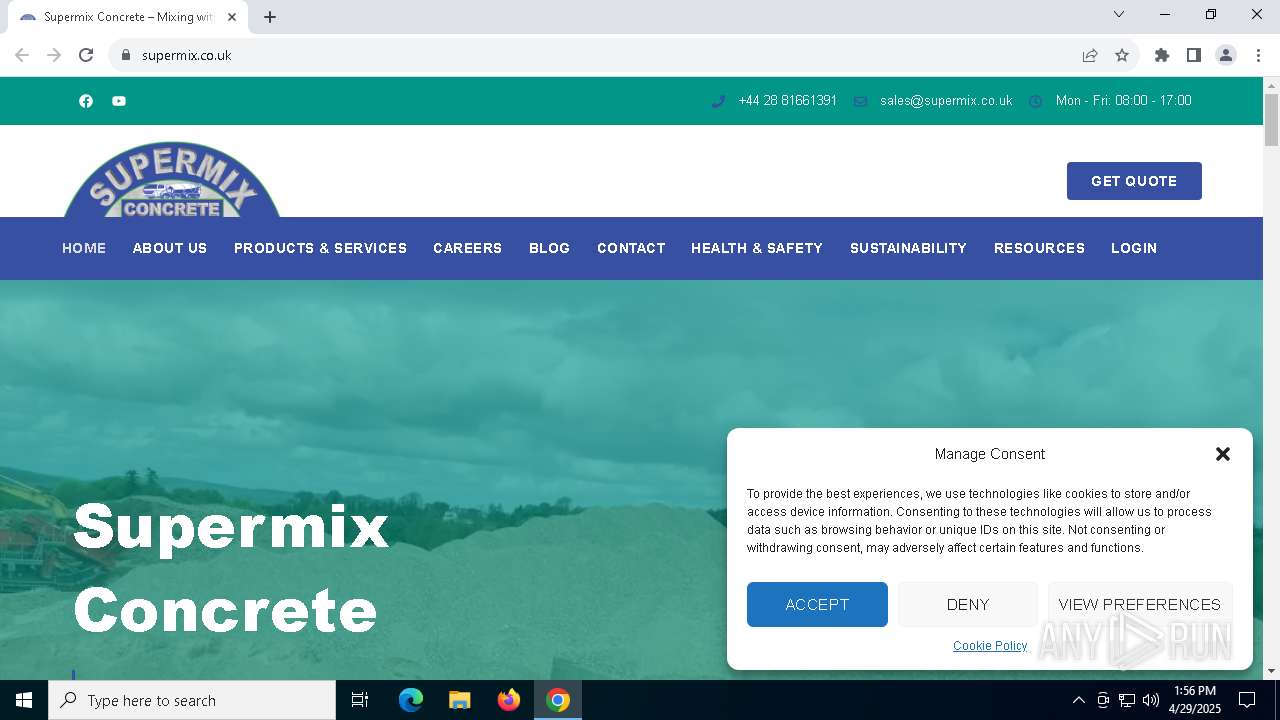
Task: Share this page icon in address bar
Action: 1090,55
